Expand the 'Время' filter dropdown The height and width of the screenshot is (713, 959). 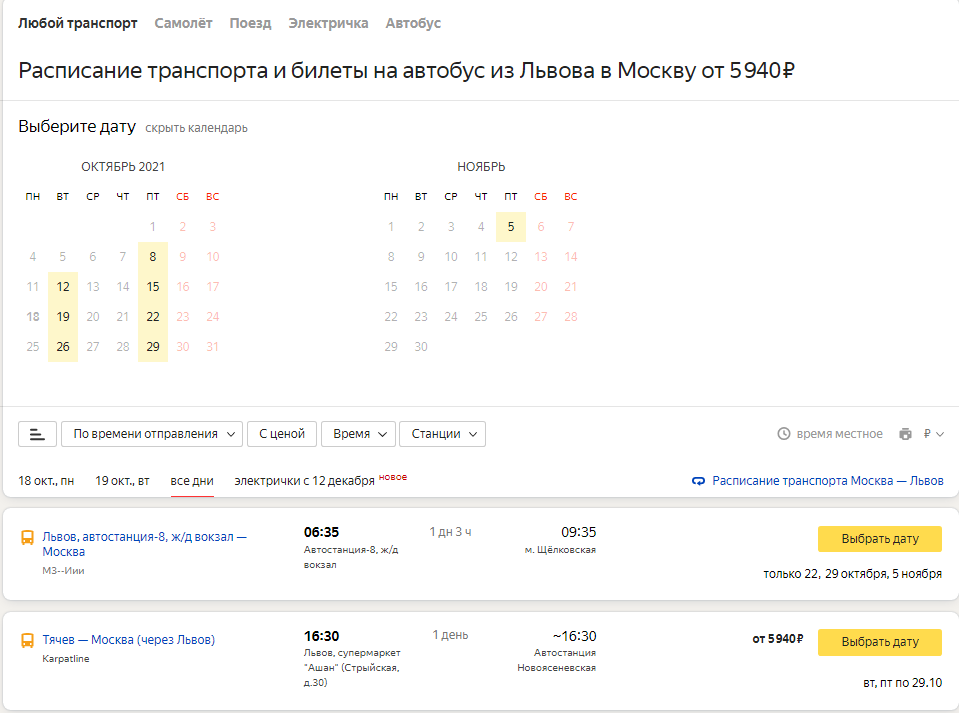coord(358,434)
